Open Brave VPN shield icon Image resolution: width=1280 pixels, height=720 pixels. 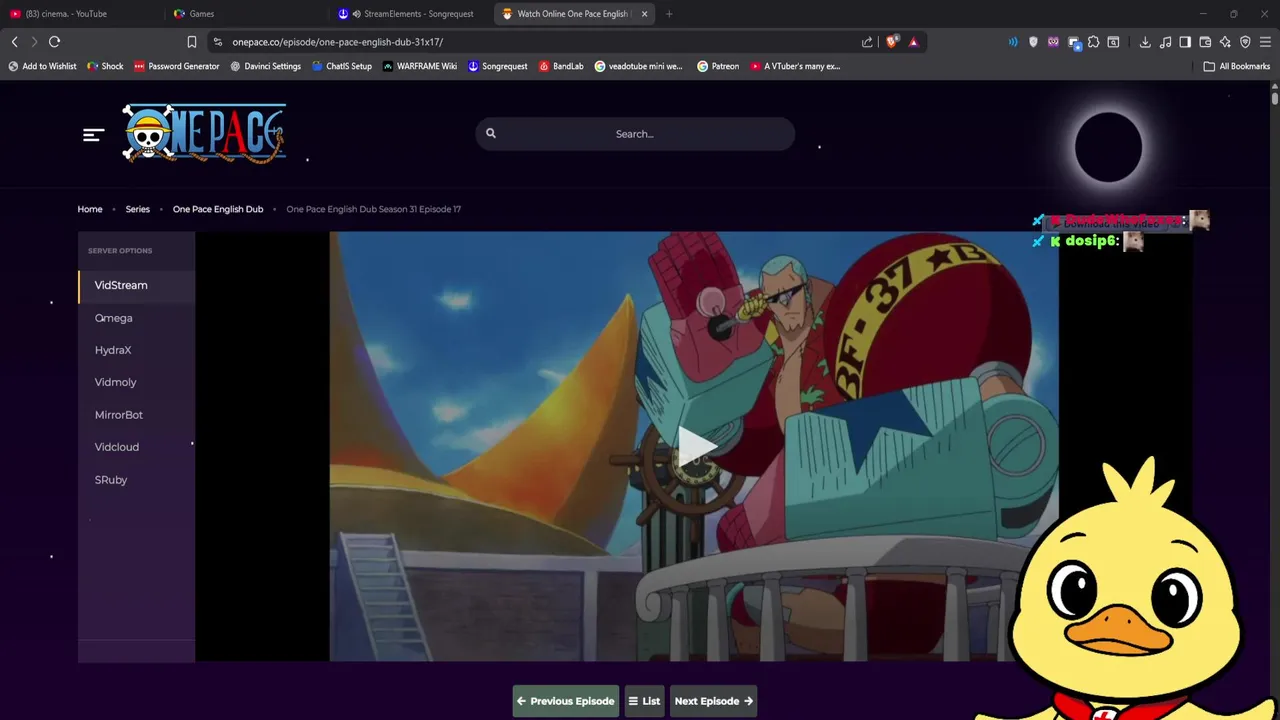pos(1245,42)
